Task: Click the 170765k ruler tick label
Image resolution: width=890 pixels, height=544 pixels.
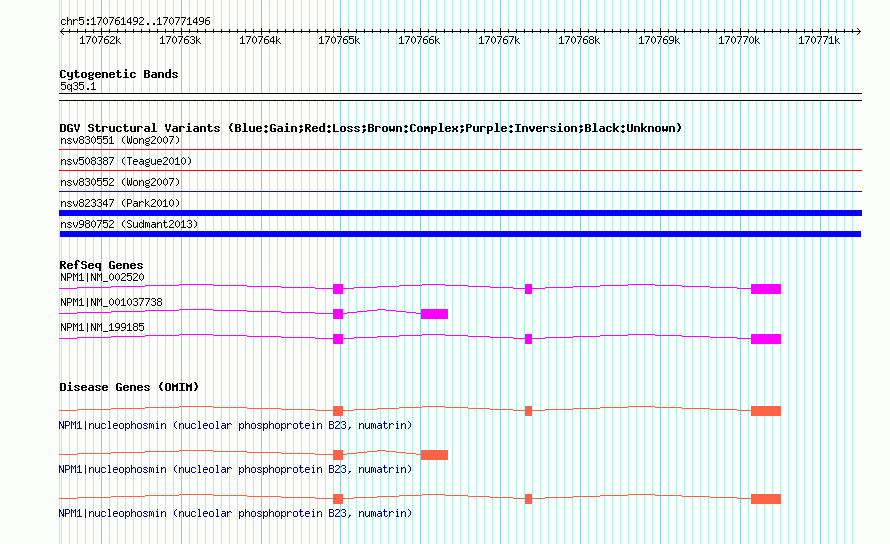Action: [x=339, y=40]
